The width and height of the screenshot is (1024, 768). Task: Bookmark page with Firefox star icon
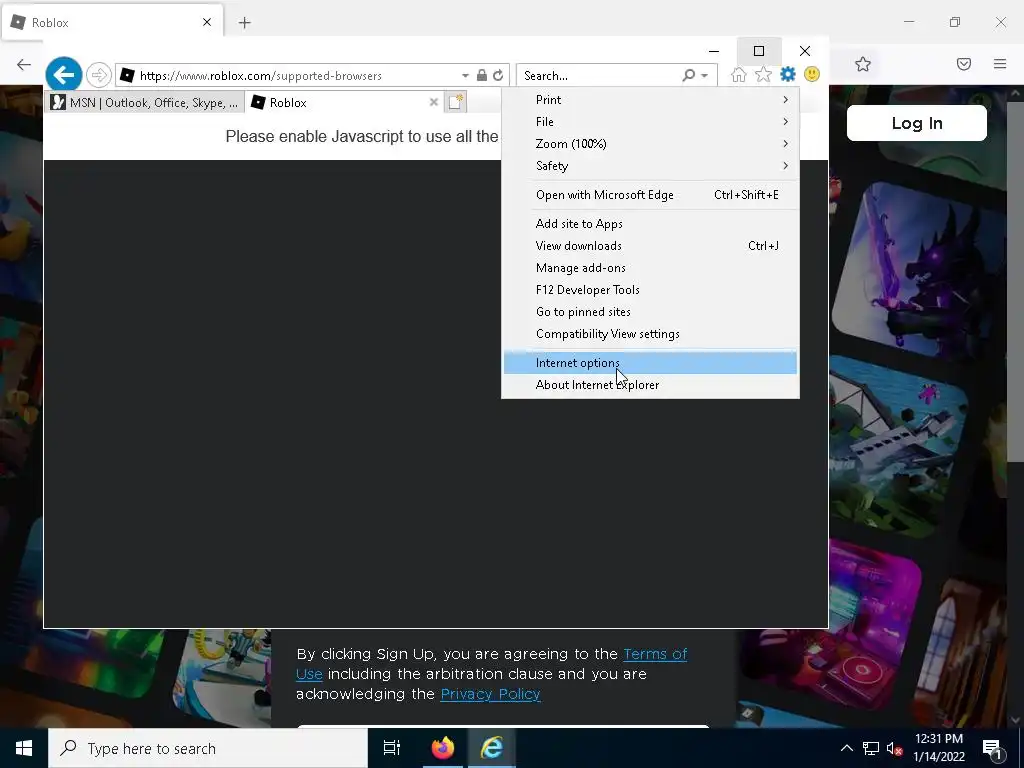click(863, 64)
